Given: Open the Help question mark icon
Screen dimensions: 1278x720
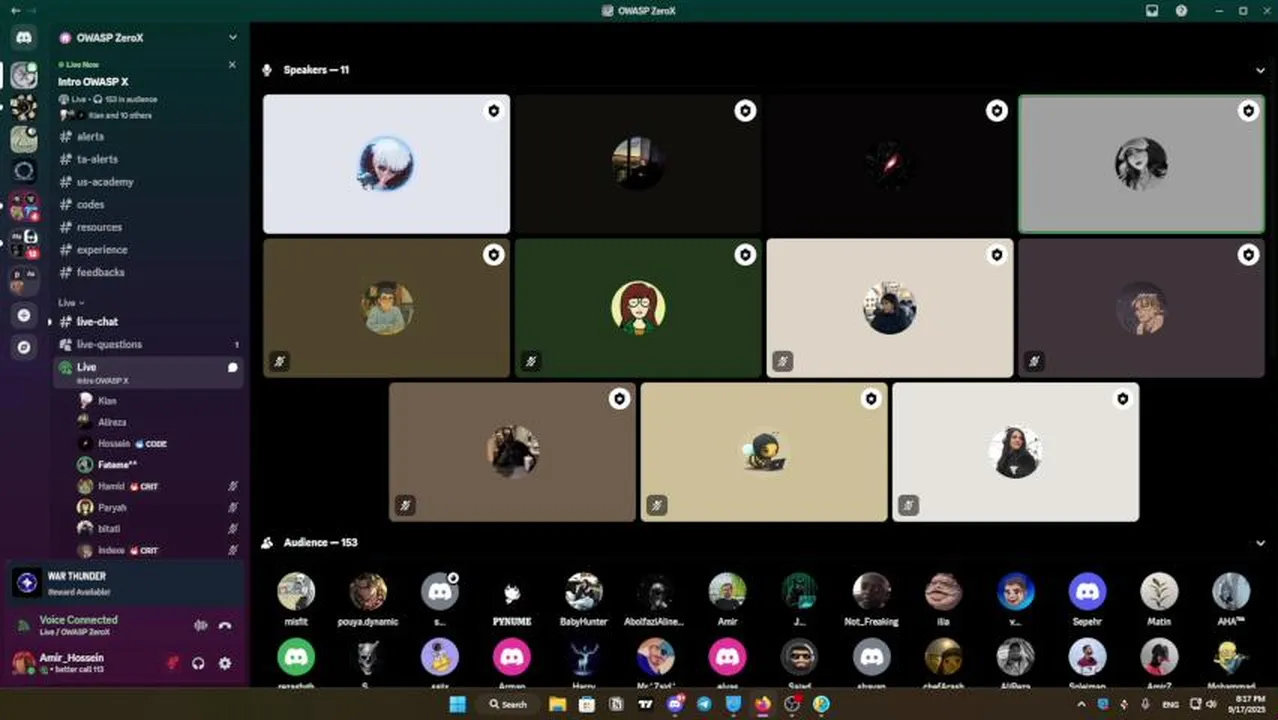Looking at the screenshot, I should [x=1181, y=11].
